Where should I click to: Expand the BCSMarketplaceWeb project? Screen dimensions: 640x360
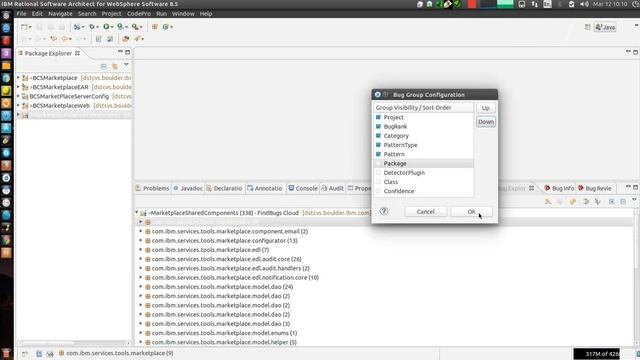click(x=18, y=105)
